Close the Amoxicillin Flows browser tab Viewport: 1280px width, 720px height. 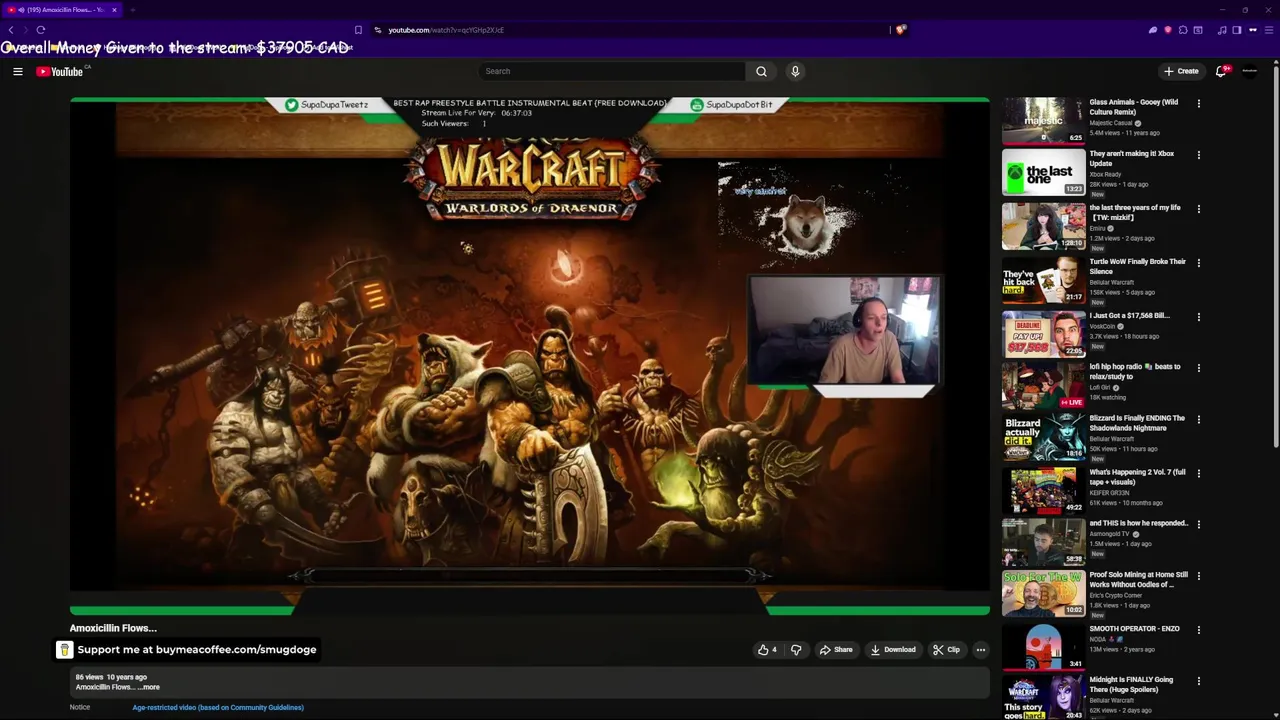[114, 10]
